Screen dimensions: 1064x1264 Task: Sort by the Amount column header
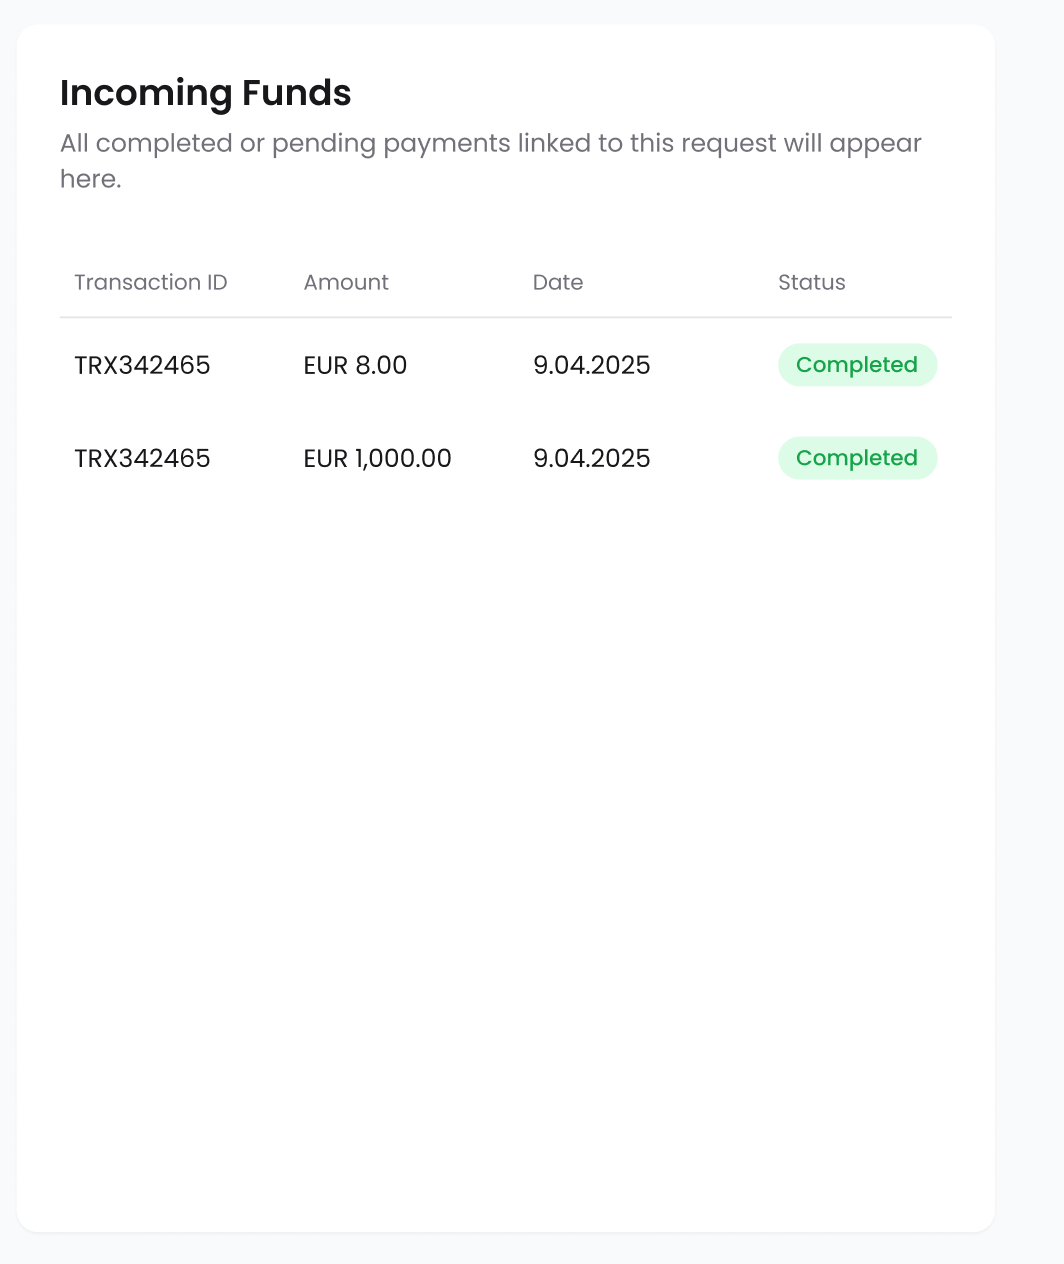click(x=346, y=283)
